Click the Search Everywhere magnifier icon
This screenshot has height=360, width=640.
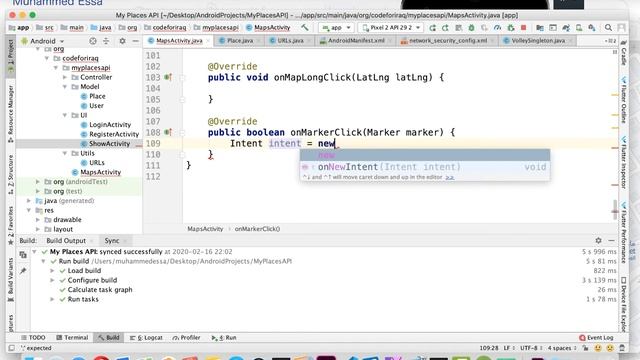pyautogui.click(x=608, y=28)
